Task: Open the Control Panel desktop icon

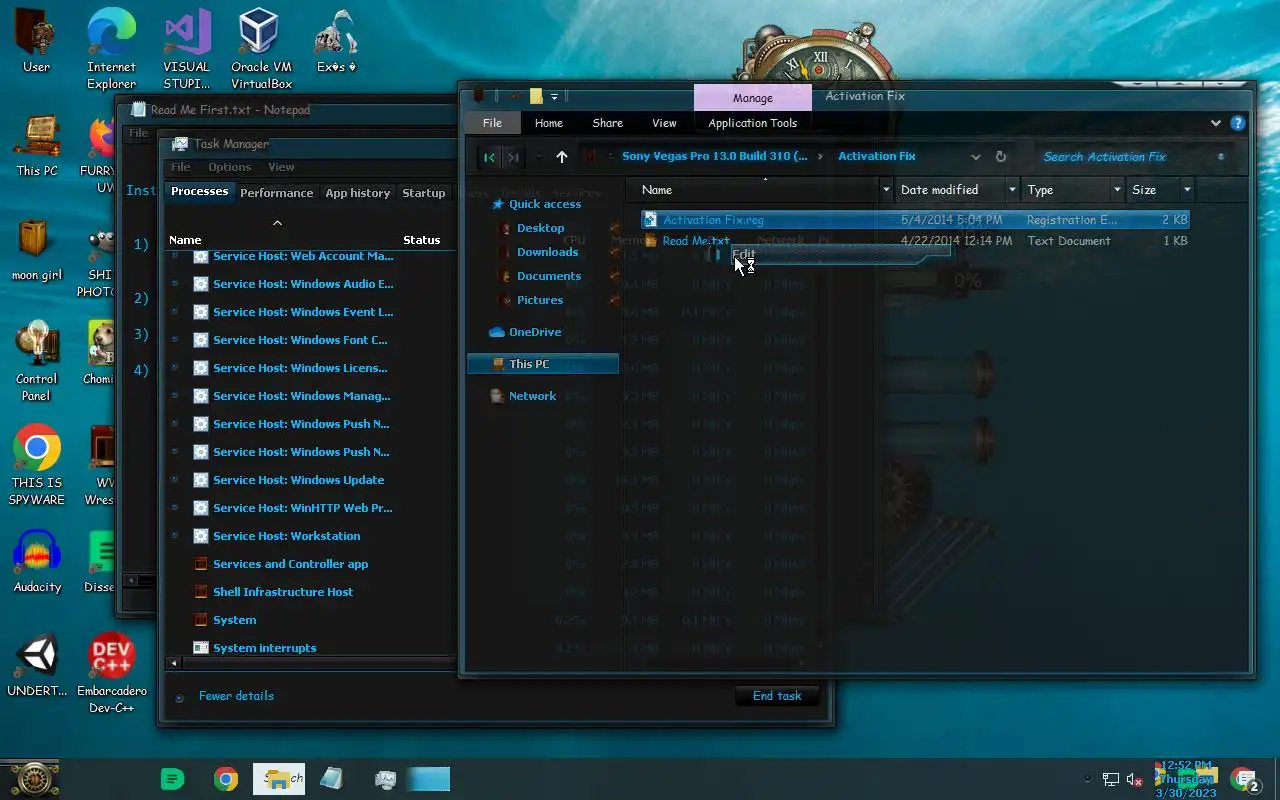Action: pos(36,361)
